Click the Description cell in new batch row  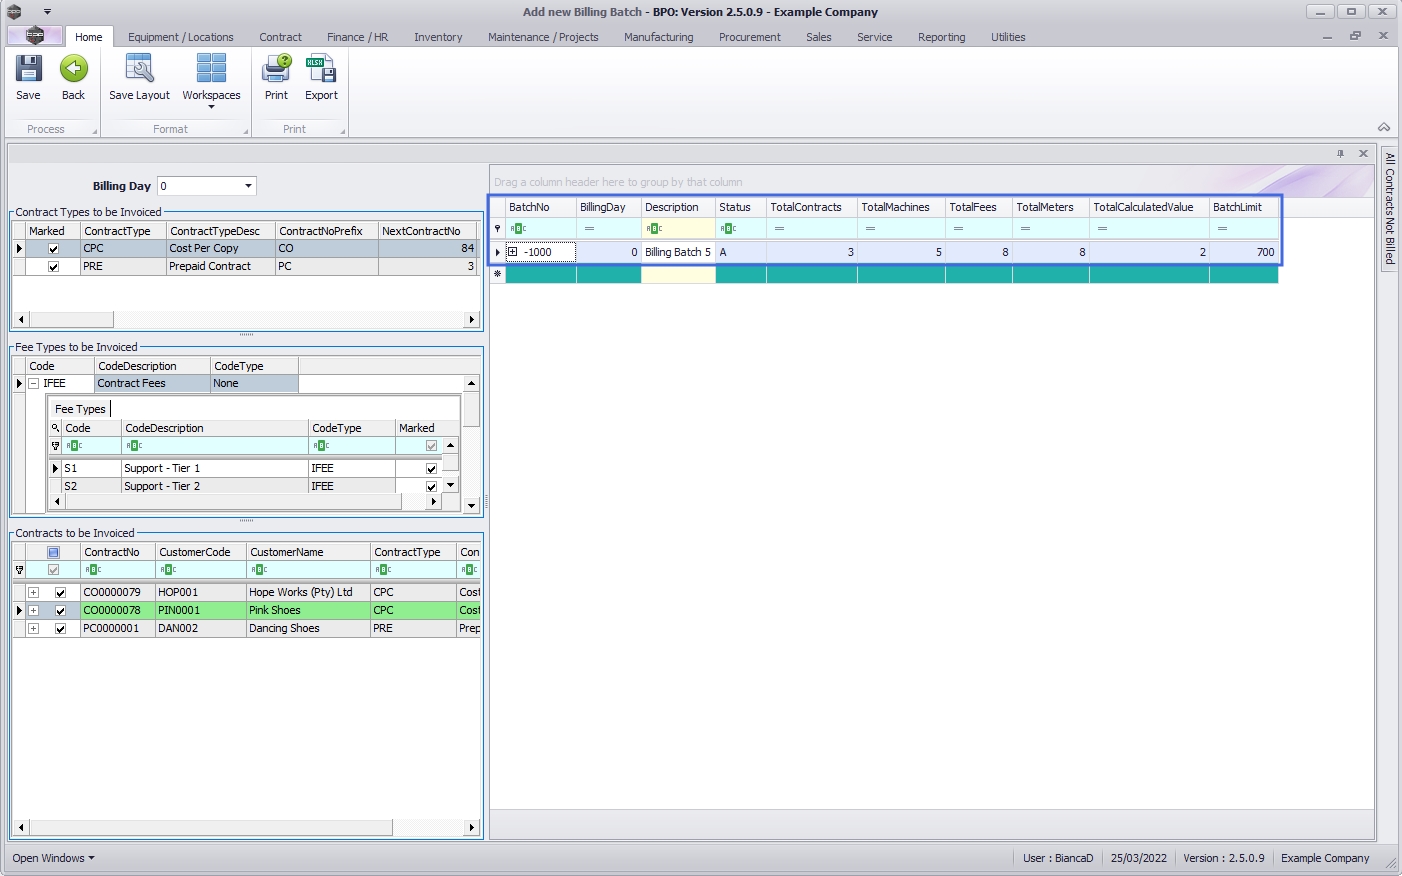pyautogui.click(x=678, y=275)
